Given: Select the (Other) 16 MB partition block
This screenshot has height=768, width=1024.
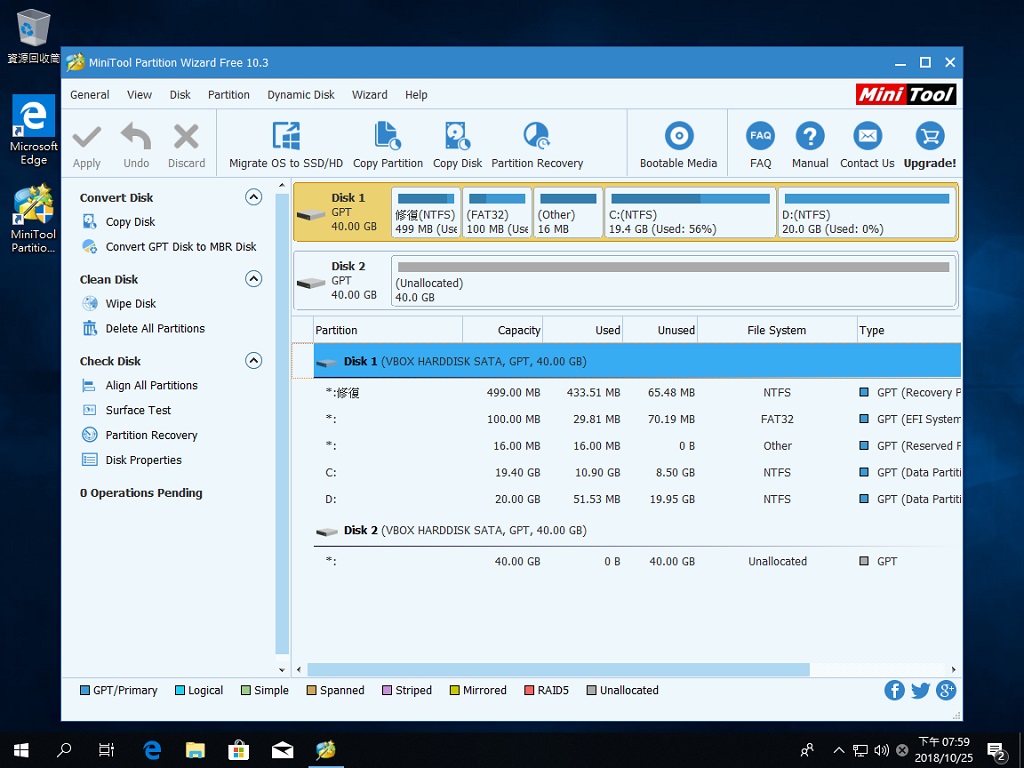Looking at the screenshot, I should point(568,212).
